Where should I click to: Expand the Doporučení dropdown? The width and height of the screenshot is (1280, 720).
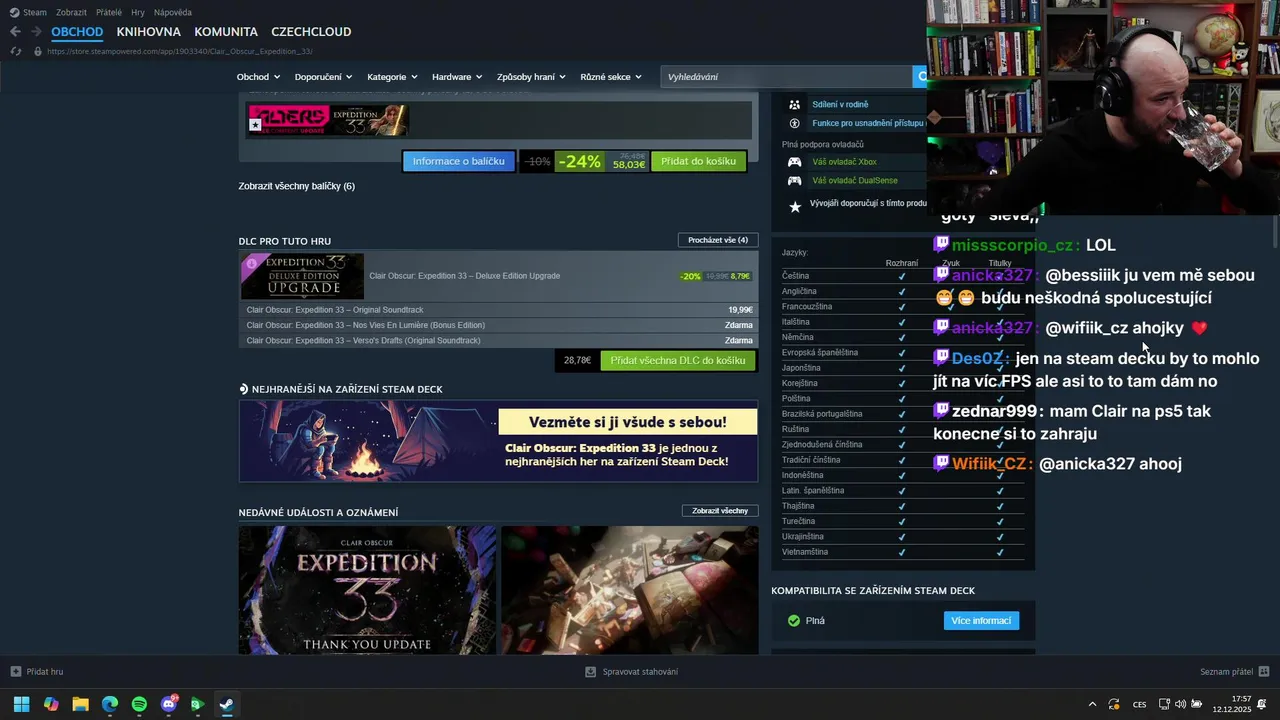[323, 77]
